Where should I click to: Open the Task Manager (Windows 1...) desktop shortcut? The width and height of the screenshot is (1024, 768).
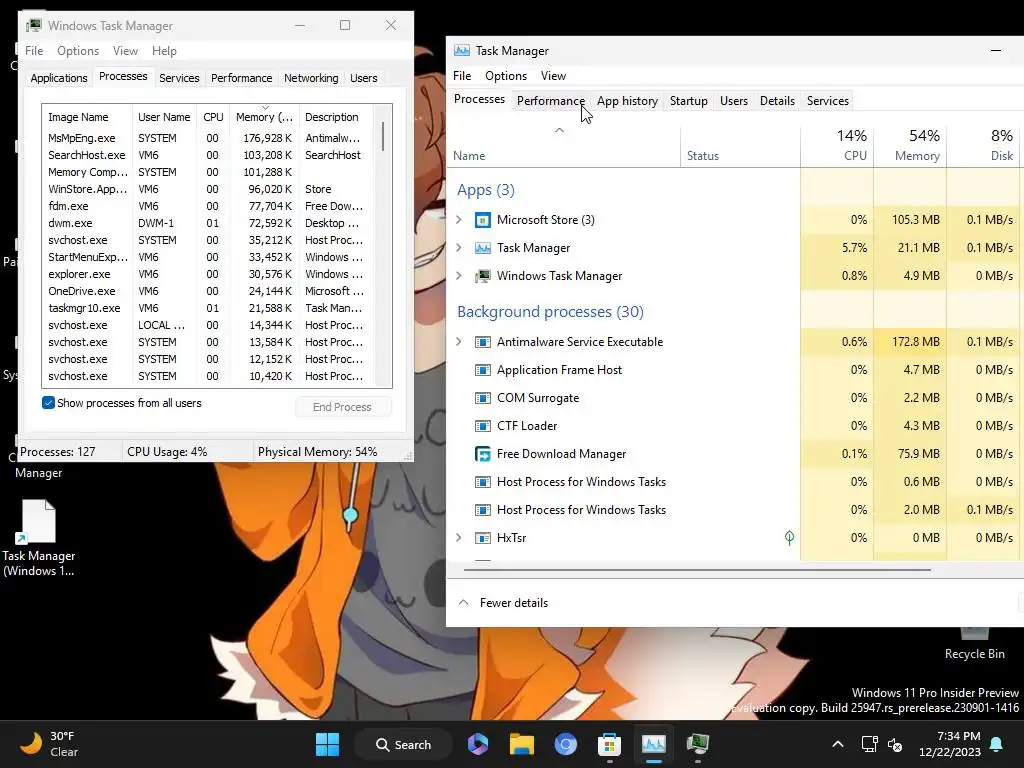[39, 538]
